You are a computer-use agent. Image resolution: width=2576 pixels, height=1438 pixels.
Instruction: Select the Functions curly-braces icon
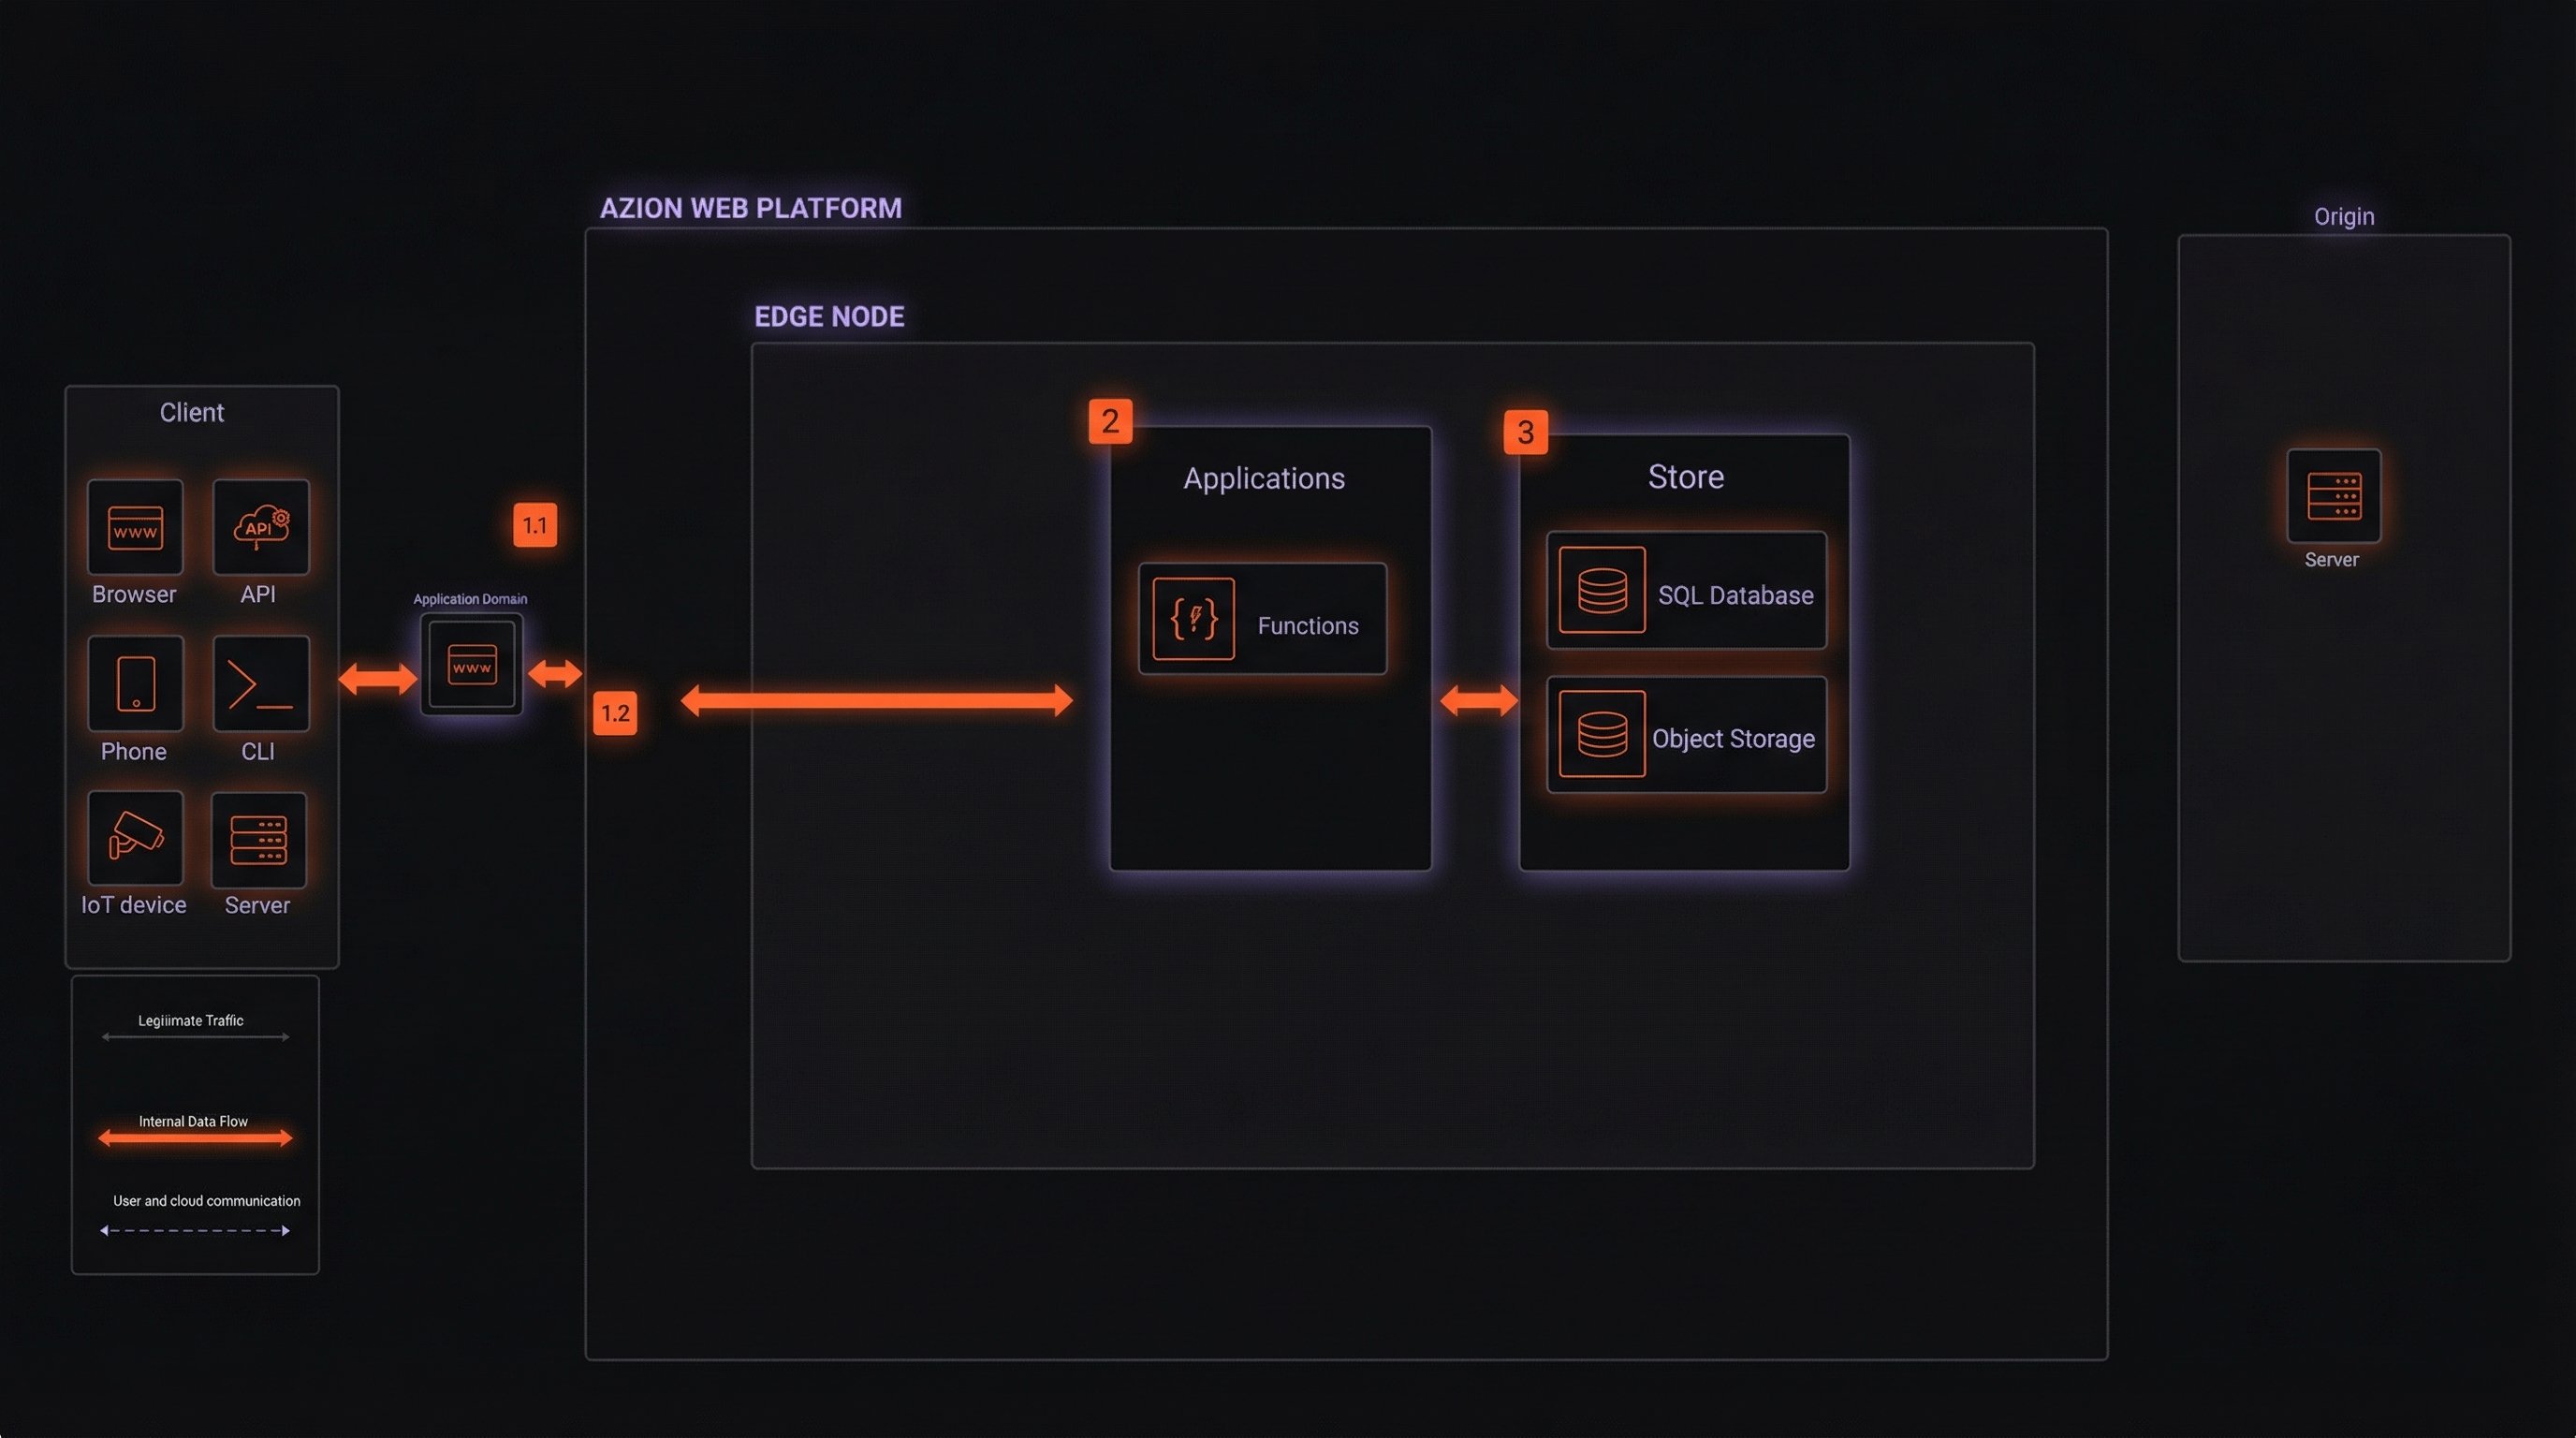[1193, 619]
